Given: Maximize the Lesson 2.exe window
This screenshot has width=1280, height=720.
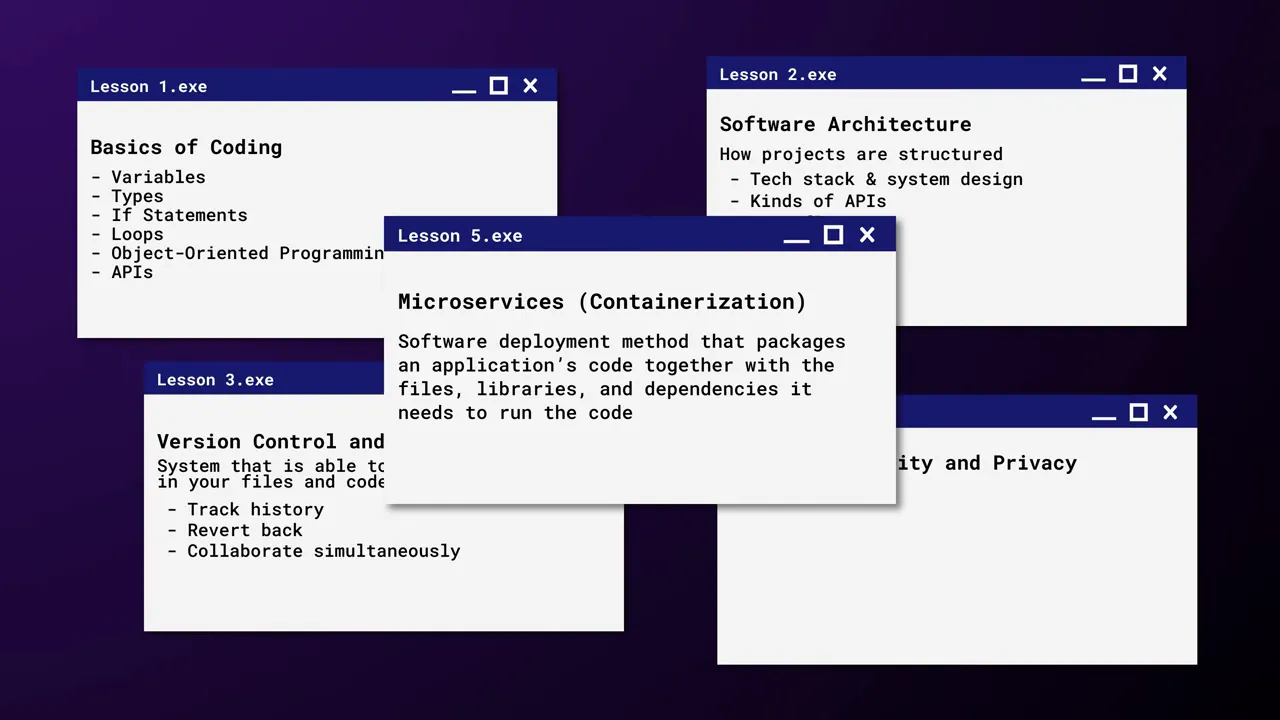Looking at the screenshot, I should [1127, 74].
